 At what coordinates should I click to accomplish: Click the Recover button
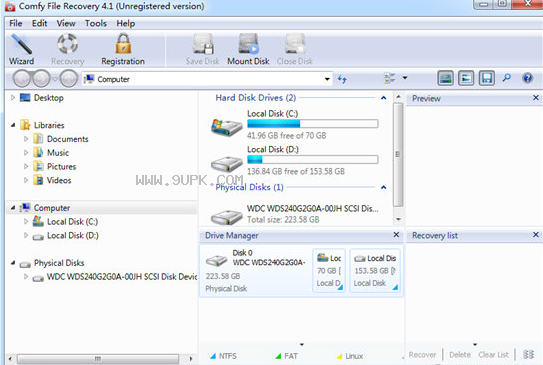coord(422,355)
